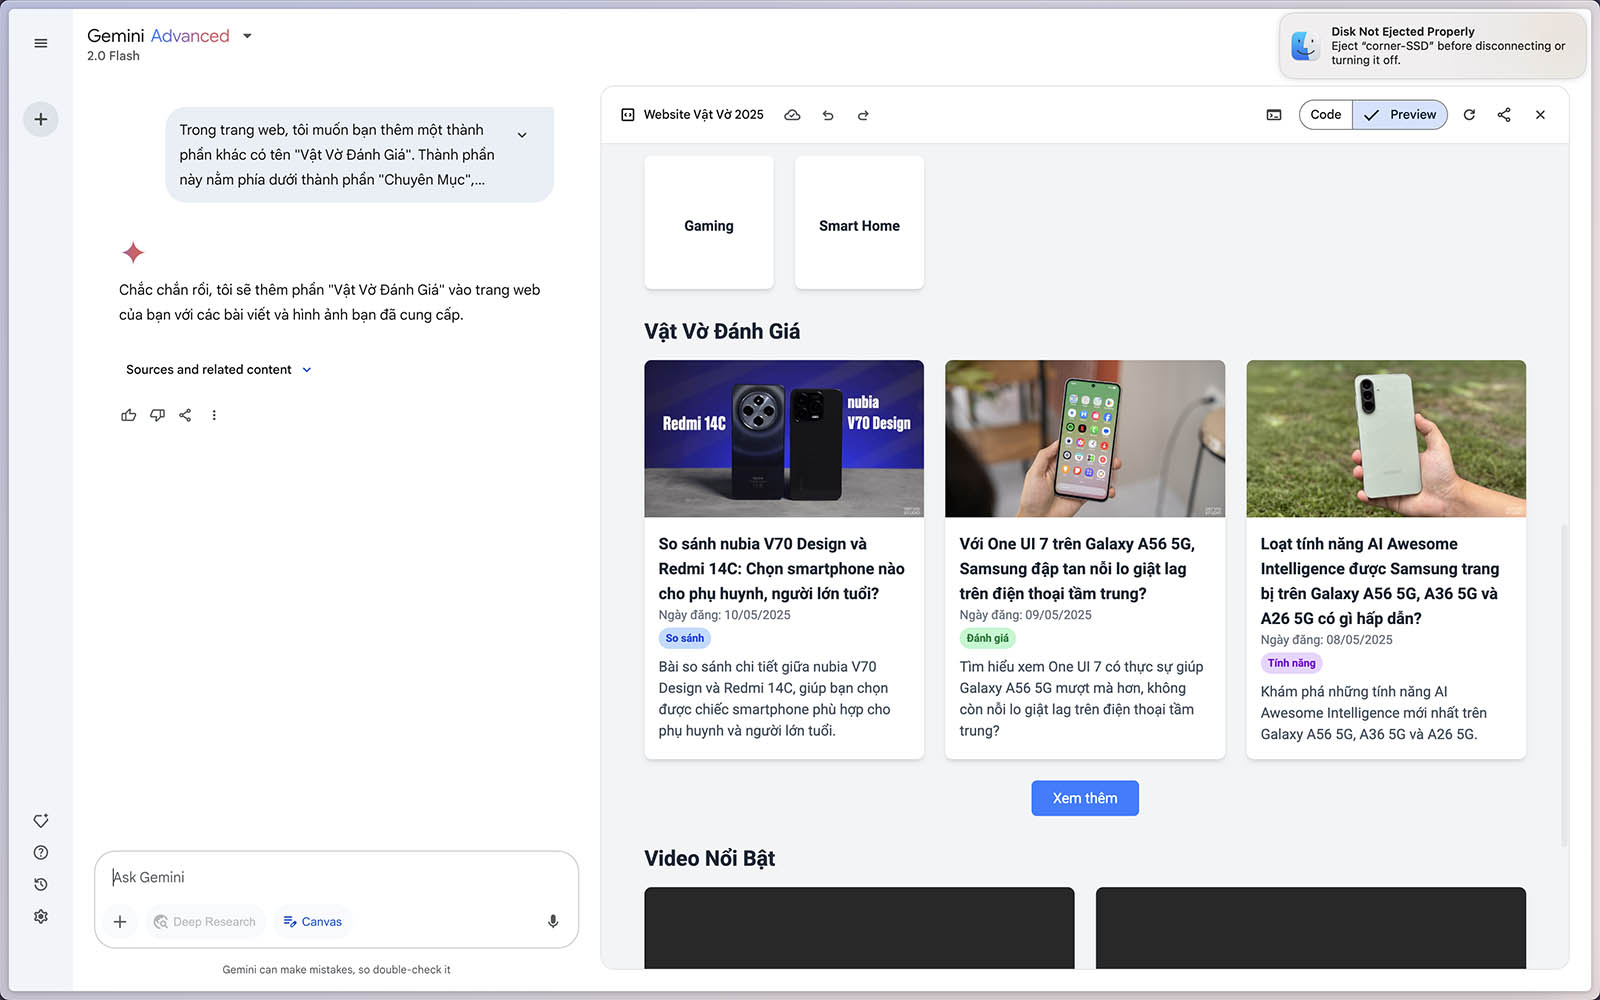This screenshot has height=1000, width=1600.
Task: Open the Gemini Advanced model dropdown
Action: click(x=247, y=36)
